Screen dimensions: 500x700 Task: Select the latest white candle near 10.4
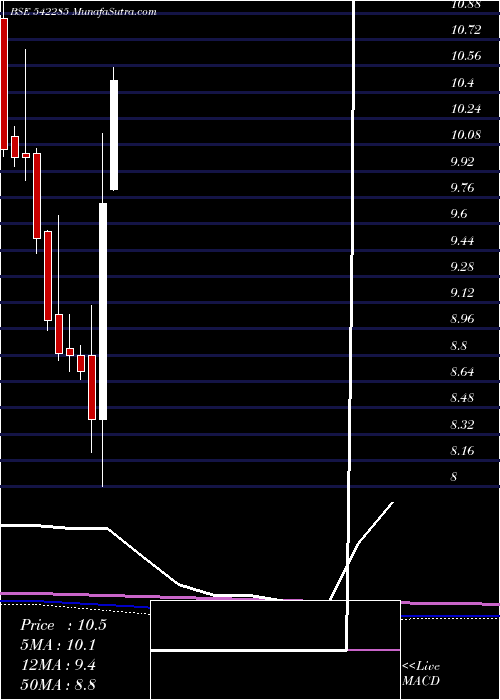coord(114,135)
